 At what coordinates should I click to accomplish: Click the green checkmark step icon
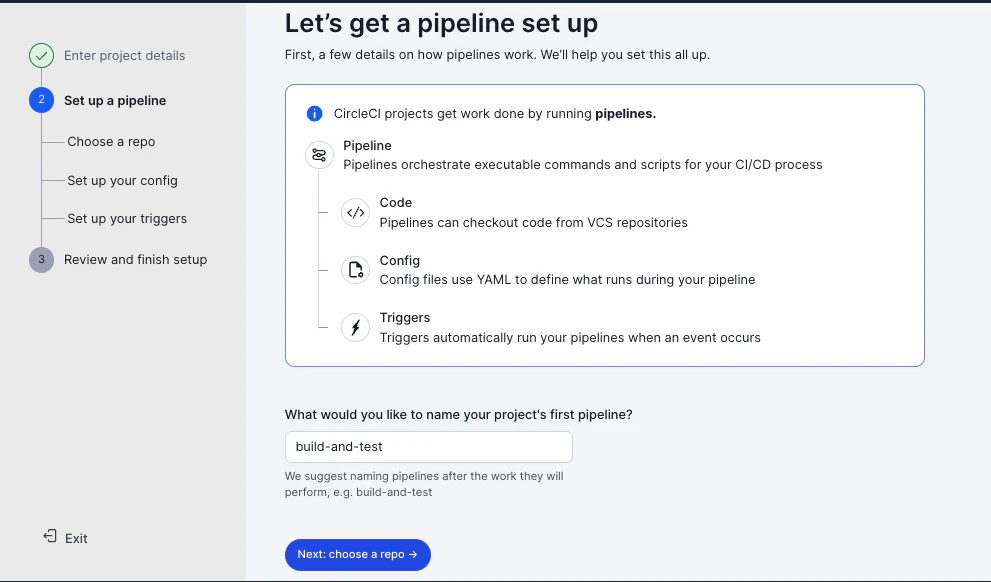pyautogui.click(x=41, y=56)
